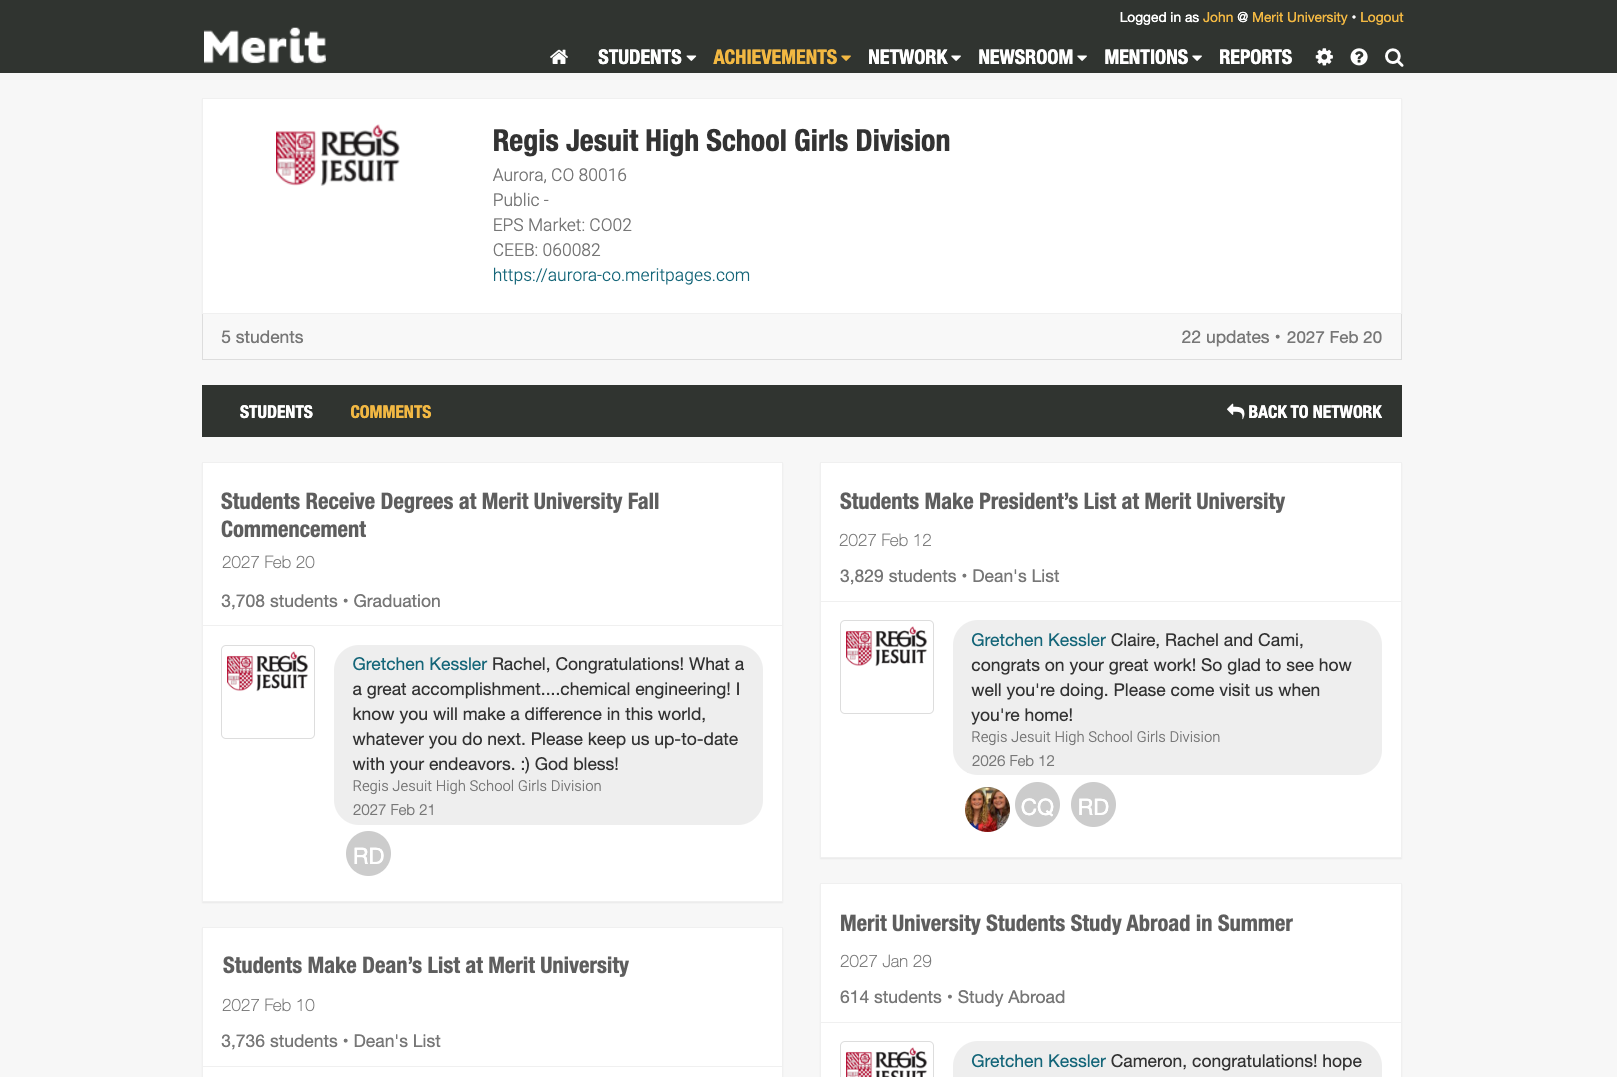Screen dimensions: 1617x1077
Task: Click the Logout link
Action: [1381, 17]
